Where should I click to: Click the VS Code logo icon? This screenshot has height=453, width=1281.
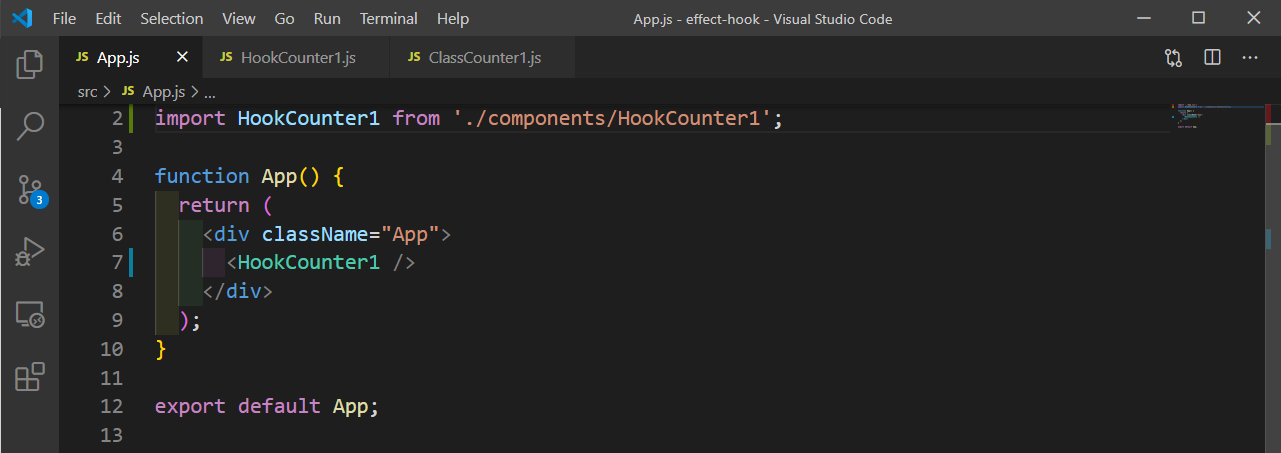coord(22,18)
